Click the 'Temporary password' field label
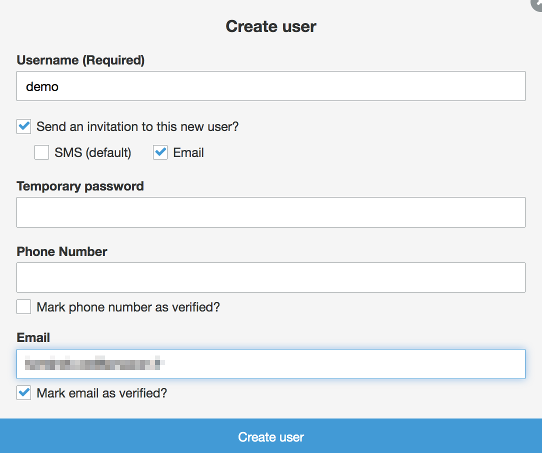 [80, 187]
